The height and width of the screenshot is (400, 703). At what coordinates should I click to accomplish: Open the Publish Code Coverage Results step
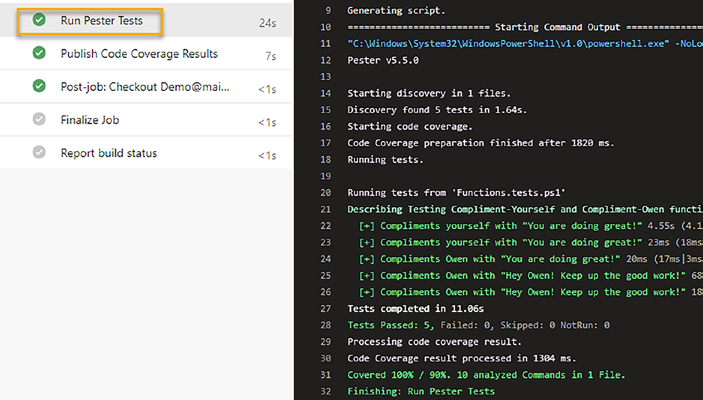coord(139,54)
